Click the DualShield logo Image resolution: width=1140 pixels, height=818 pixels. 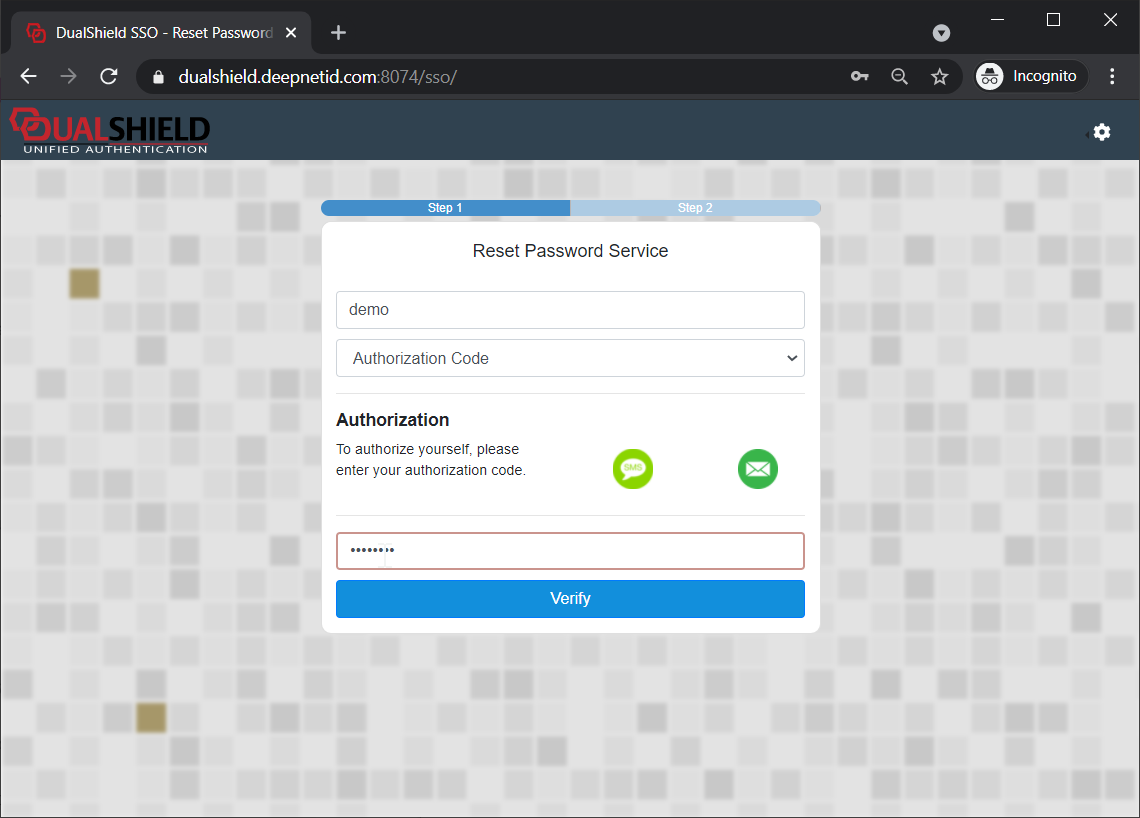[x=110, y=132]
